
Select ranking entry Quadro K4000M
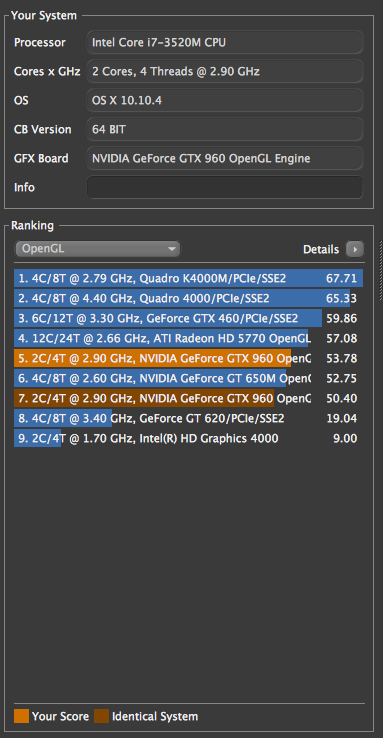pos(188,278)
